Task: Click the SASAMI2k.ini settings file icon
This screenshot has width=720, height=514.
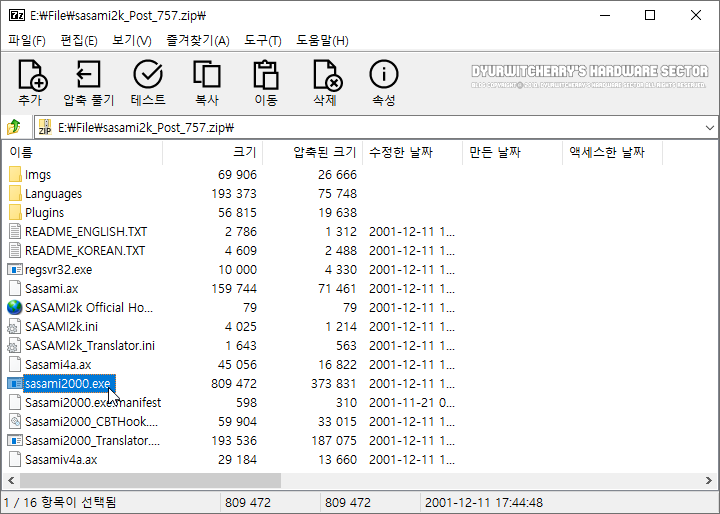Action: pos(15,327)
